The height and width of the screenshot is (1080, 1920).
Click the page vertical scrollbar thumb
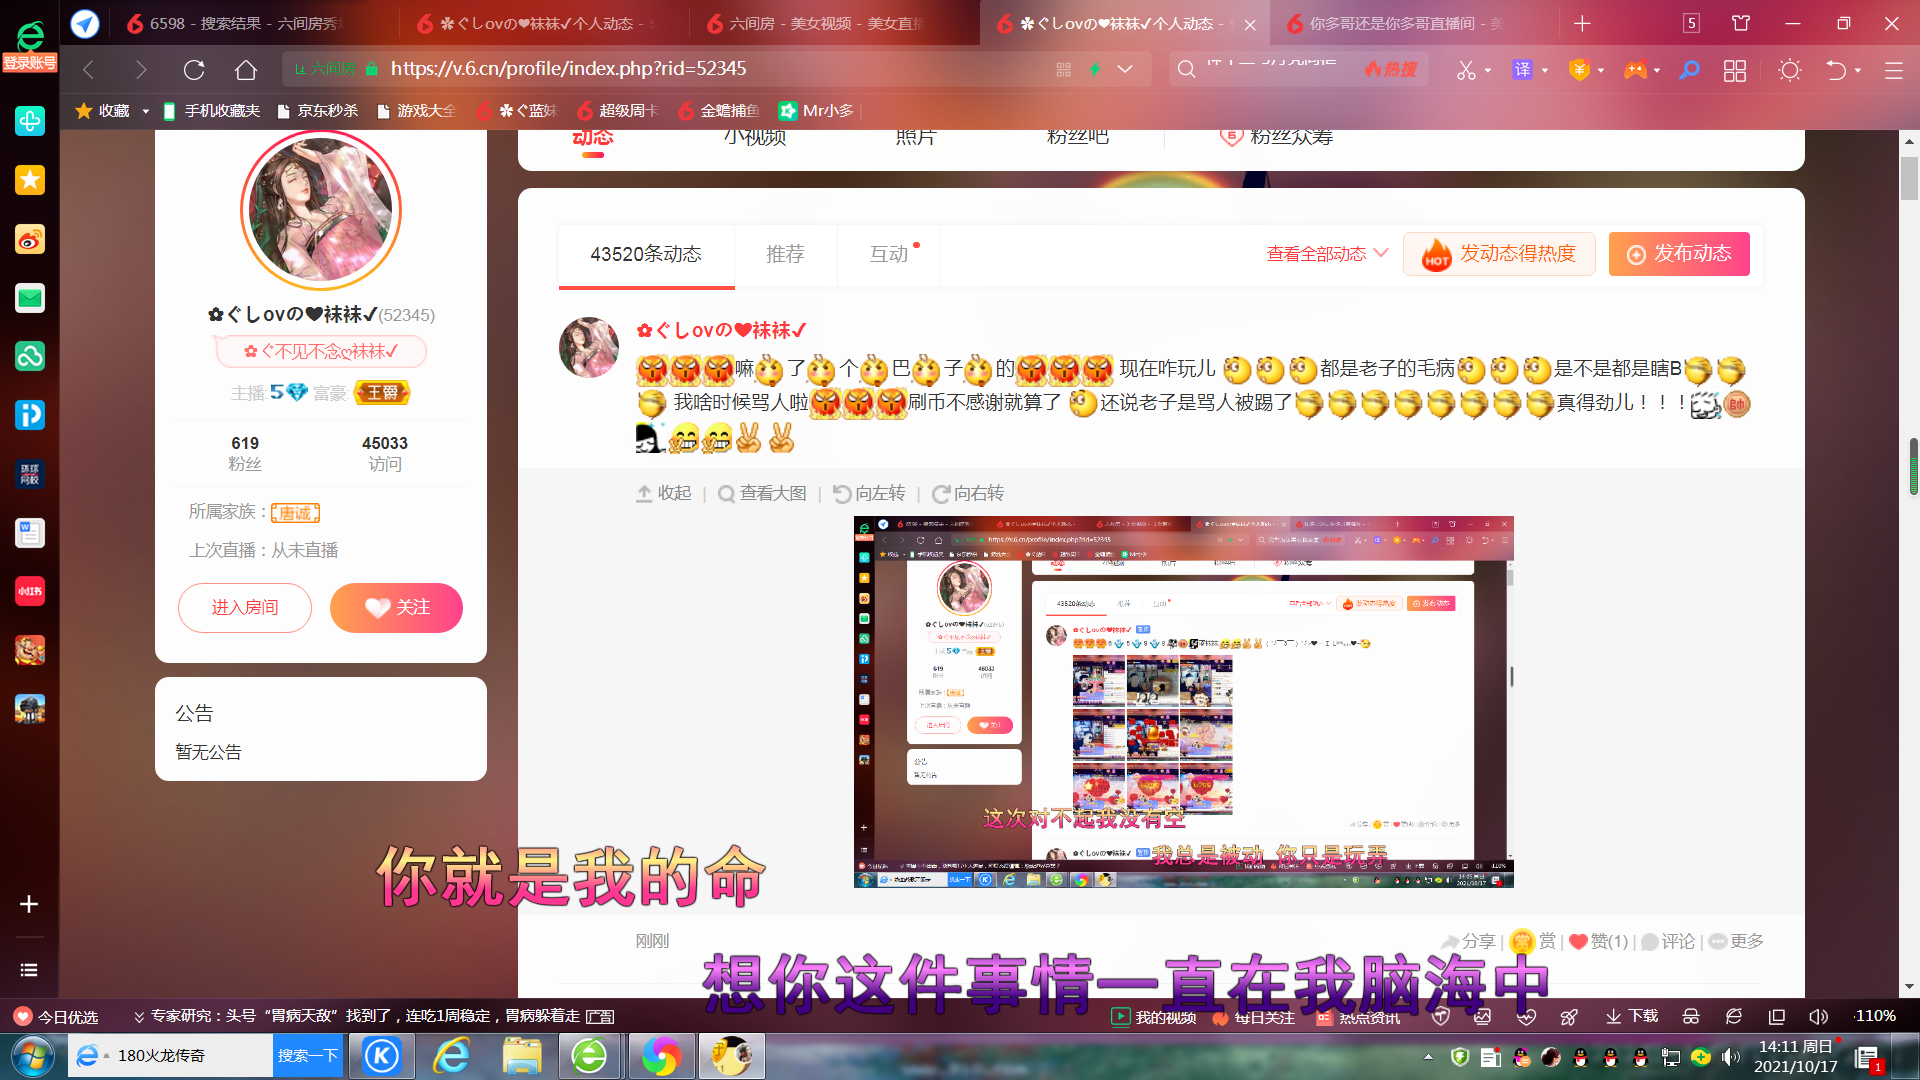click(x=1909, y=178)
